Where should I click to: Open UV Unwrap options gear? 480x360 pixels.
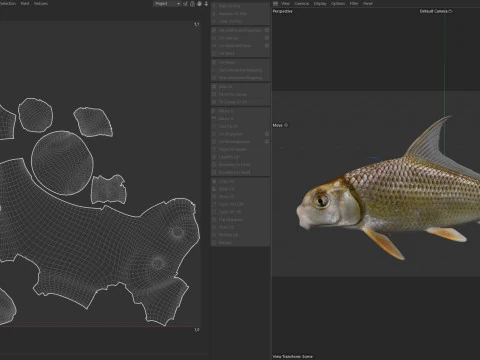pyautogui.click(x=267, y=38)
